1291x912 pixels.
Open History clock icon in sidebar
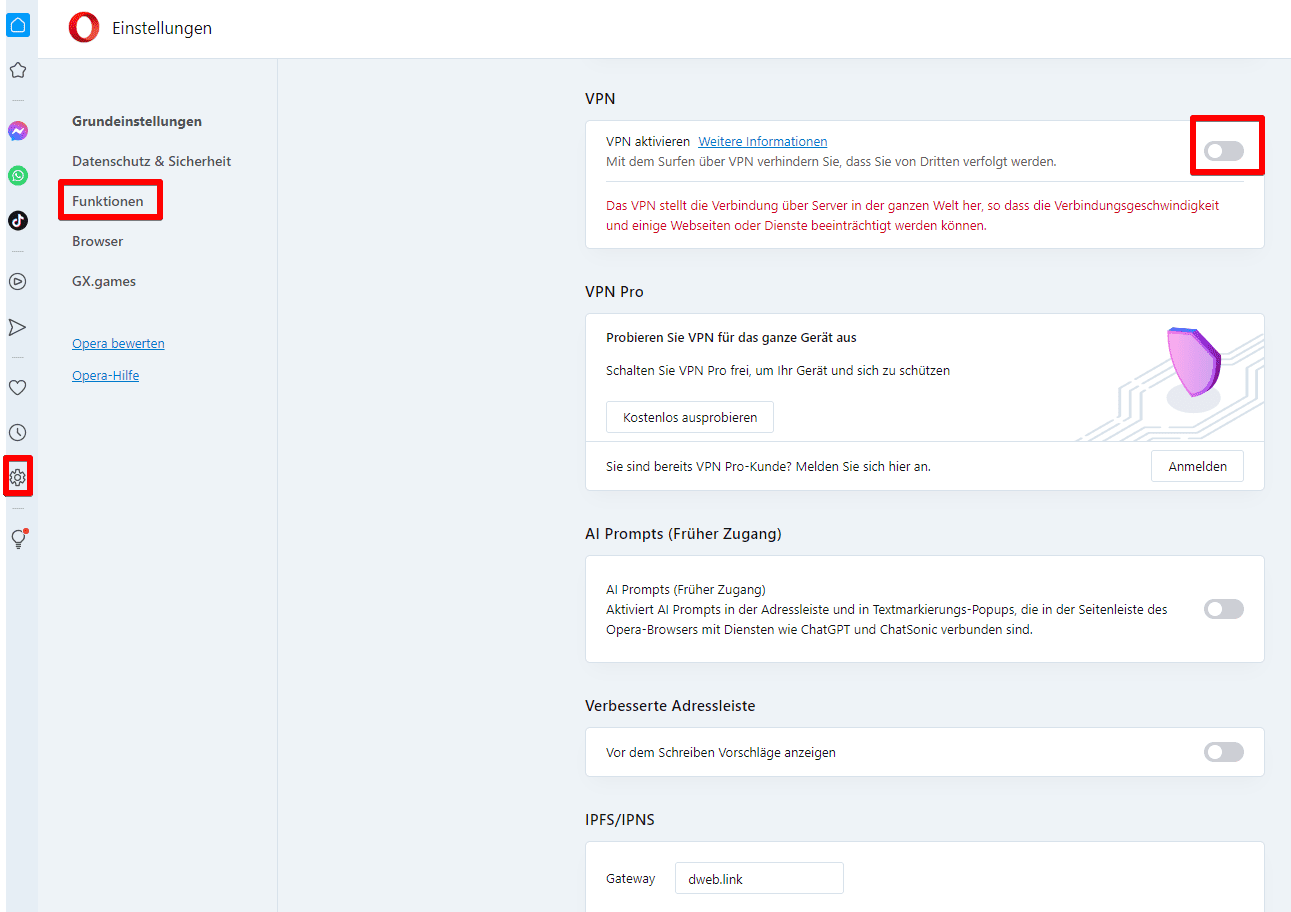(18, 433)
